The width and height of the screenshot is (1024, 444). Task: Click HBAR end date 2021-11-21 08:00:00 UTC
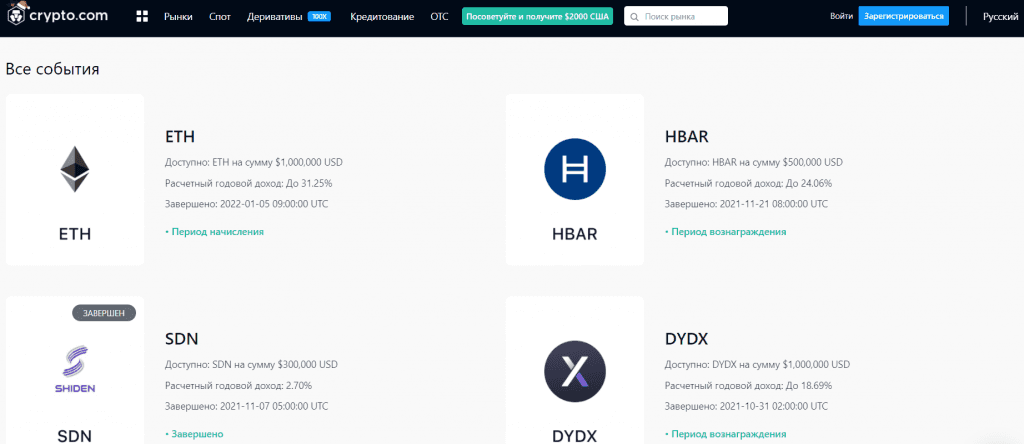coord(772,204)
